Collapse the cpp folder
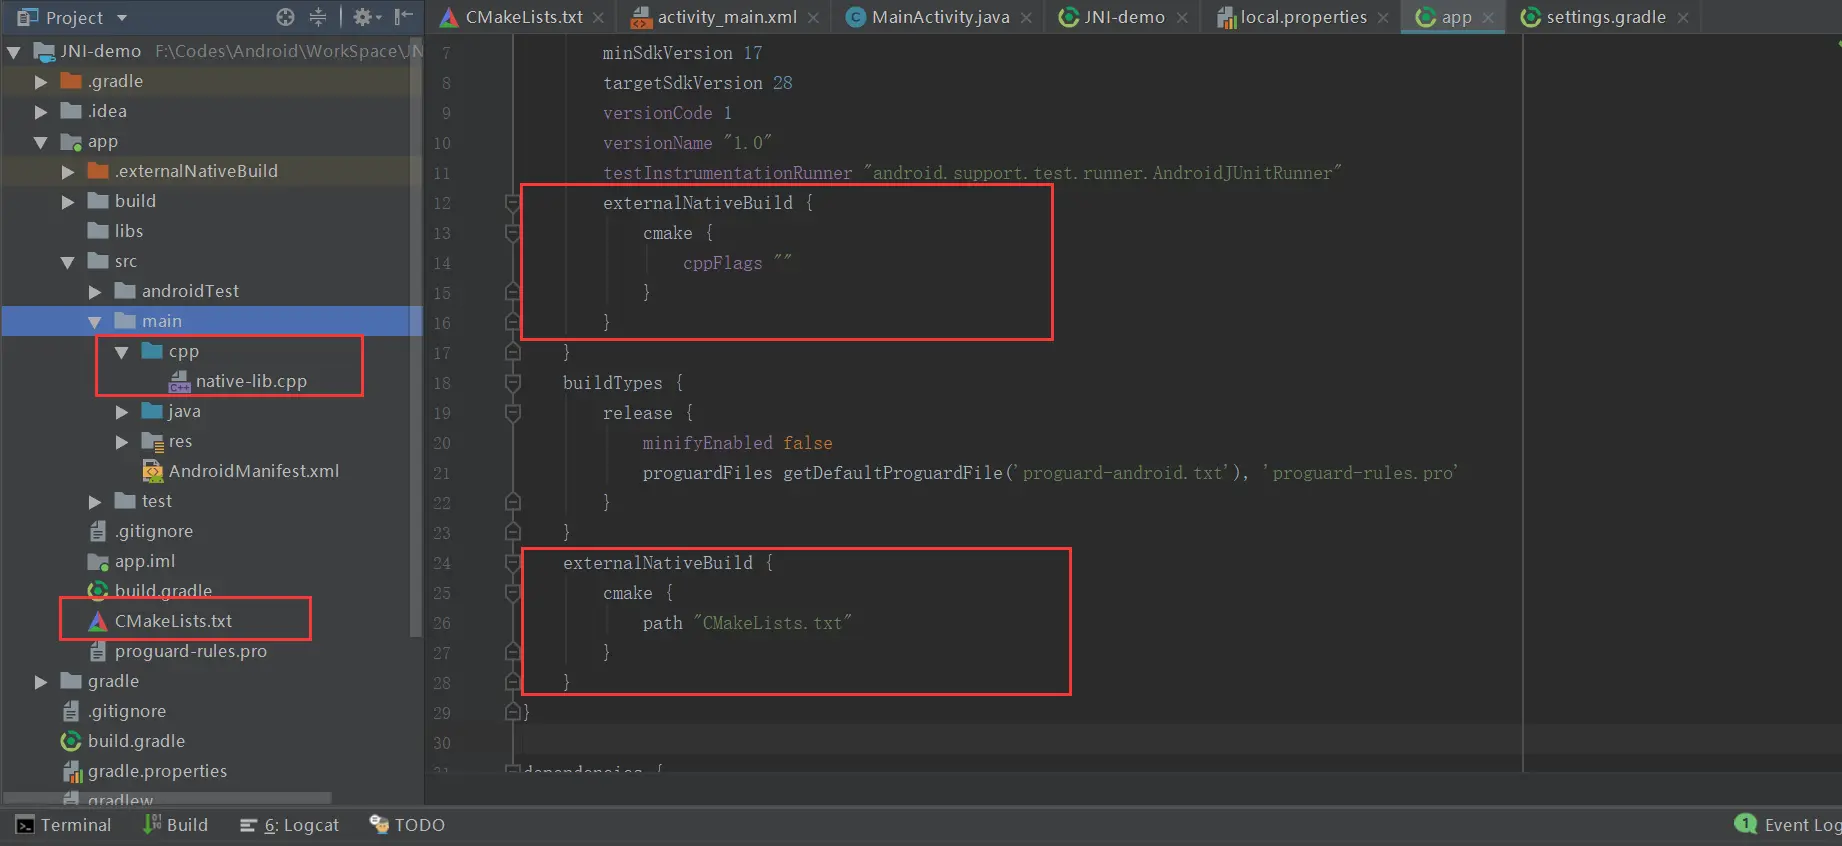Screen dimensions: 1842x846 (x=122, y=352)
